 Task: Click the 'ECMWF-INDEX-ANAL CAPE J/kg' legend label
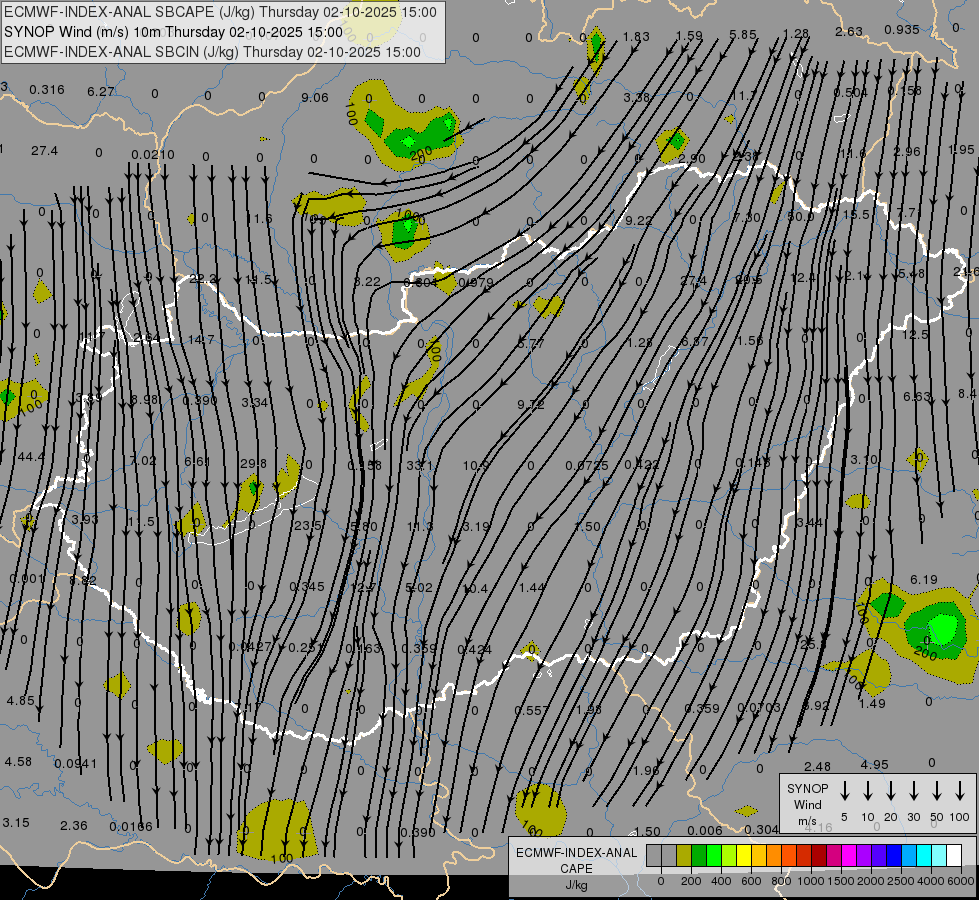(576, 868)
